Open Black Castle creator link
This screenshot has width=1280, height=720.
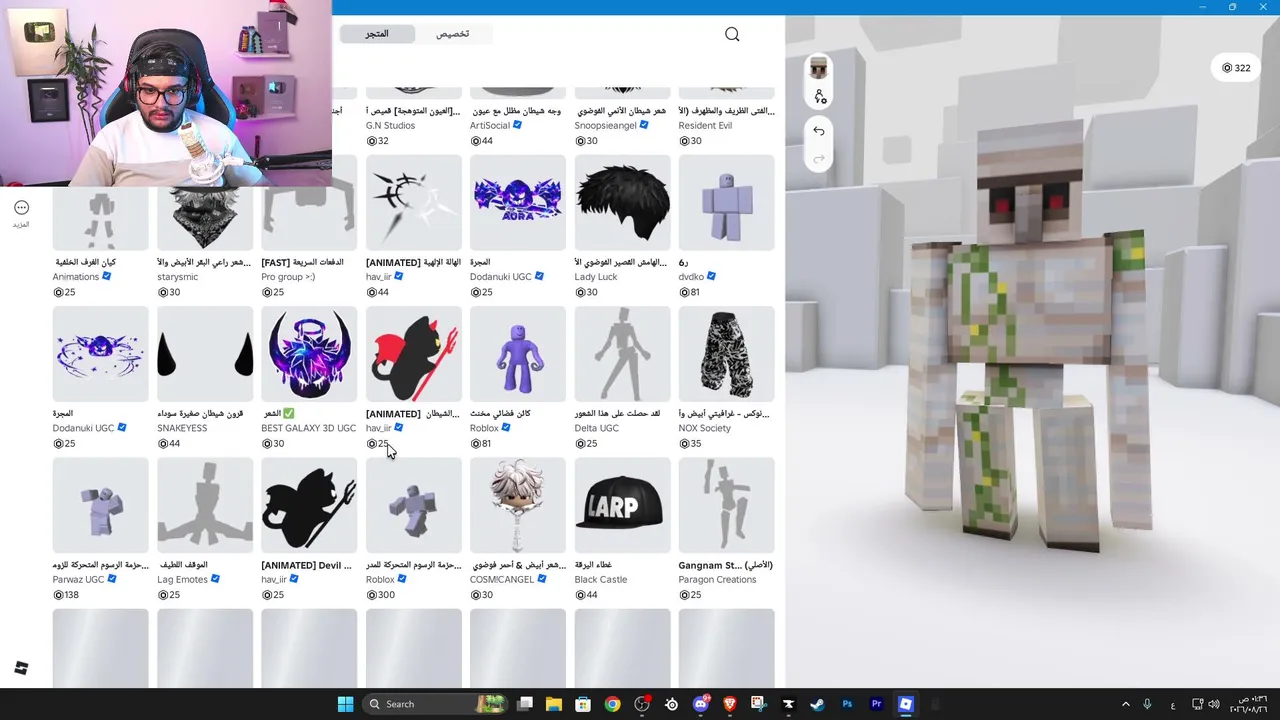[600, 580]
